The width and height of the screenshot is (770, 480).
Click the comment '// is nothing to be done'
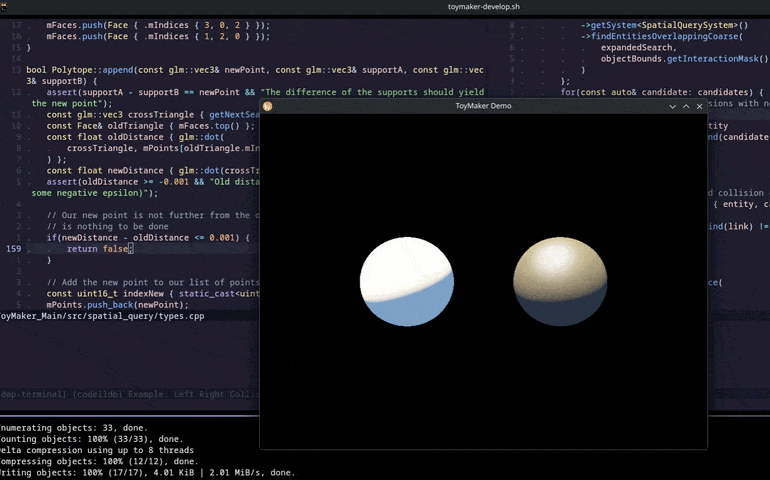tap(108, 227)
